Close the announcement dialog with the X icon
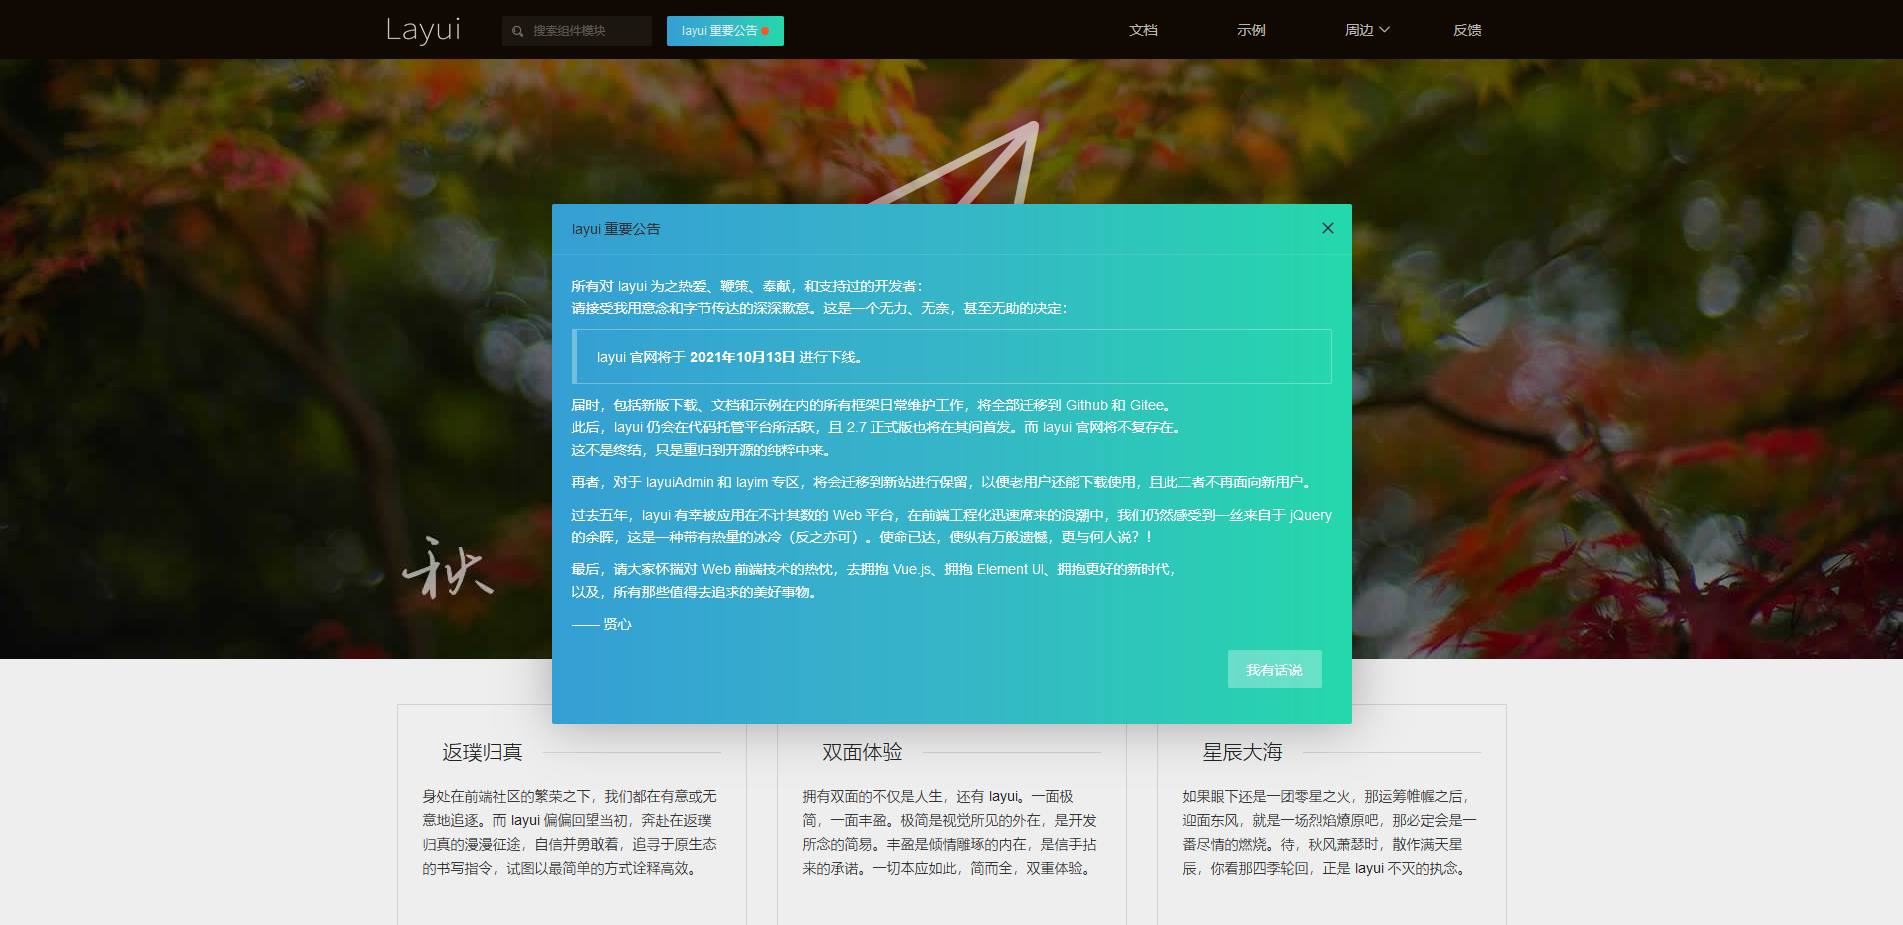 pos(1327,228)
